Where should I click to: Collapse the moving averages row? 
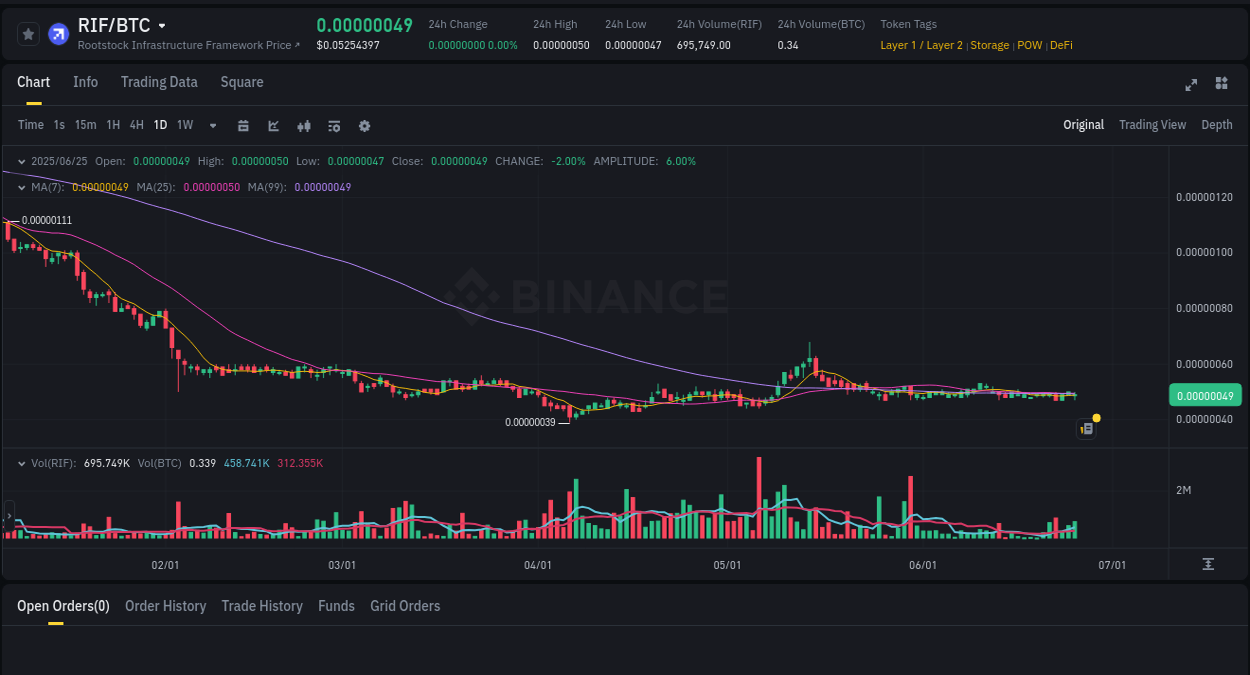[x=21, y=186]
